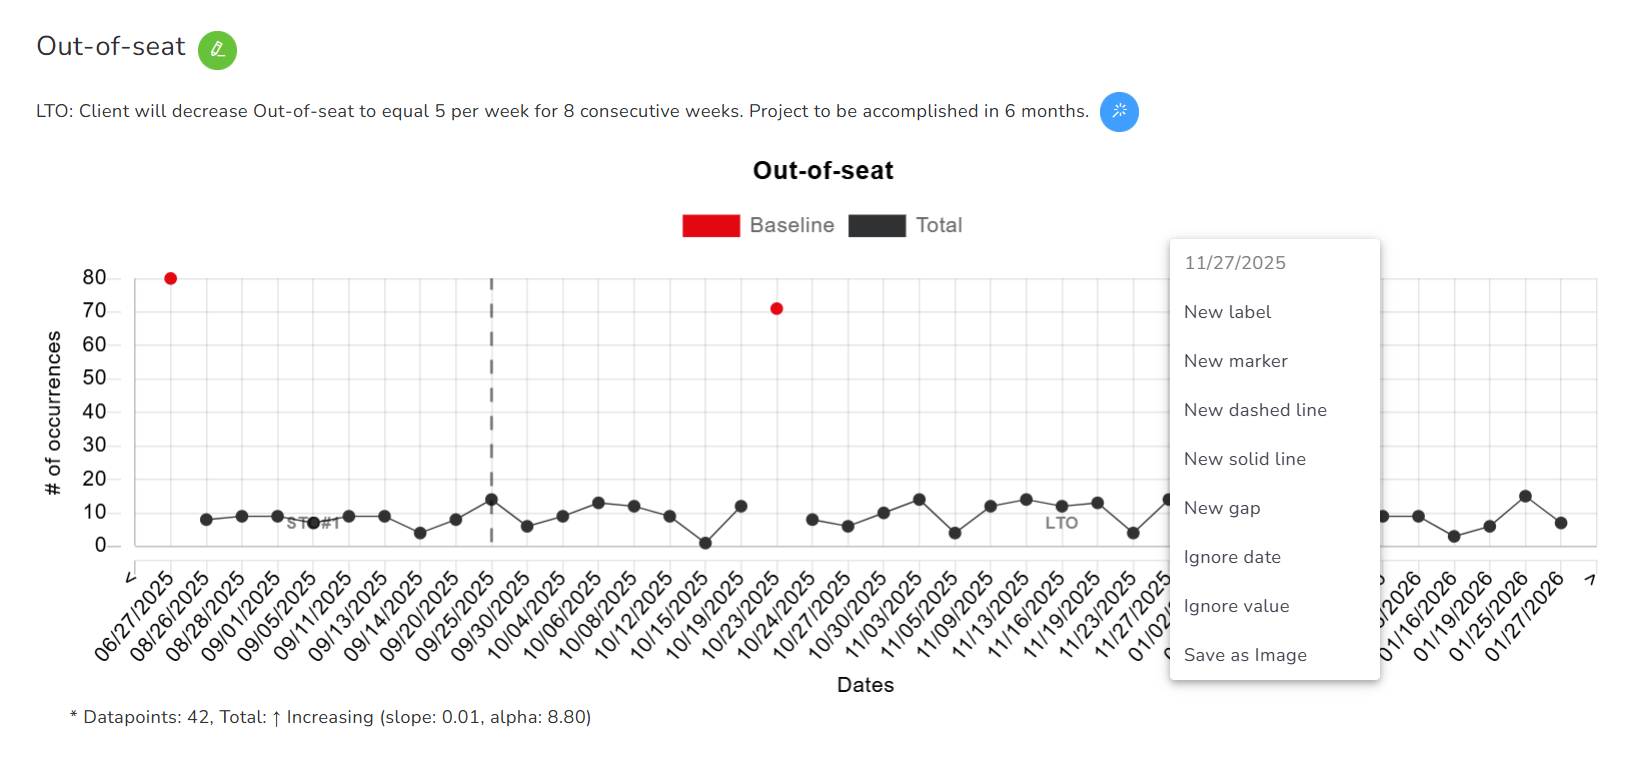Select Ignore date menu entry
The width and height of the screenshot is (1630, 764).
pos(1232,557)
